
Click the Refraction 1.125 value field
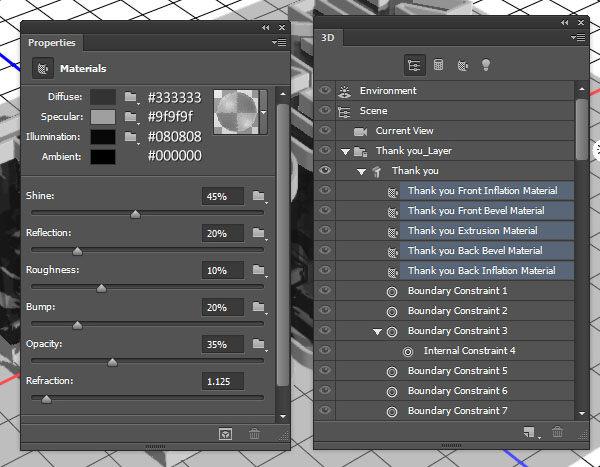(x=223, y=381)
